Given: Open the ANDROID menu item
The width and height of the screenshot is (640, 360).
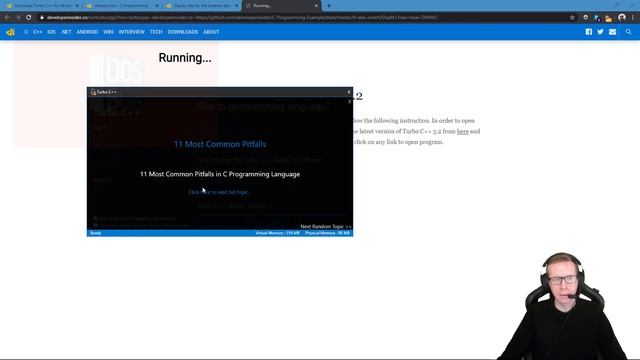Looking at the screenshot, I should 87,32.
